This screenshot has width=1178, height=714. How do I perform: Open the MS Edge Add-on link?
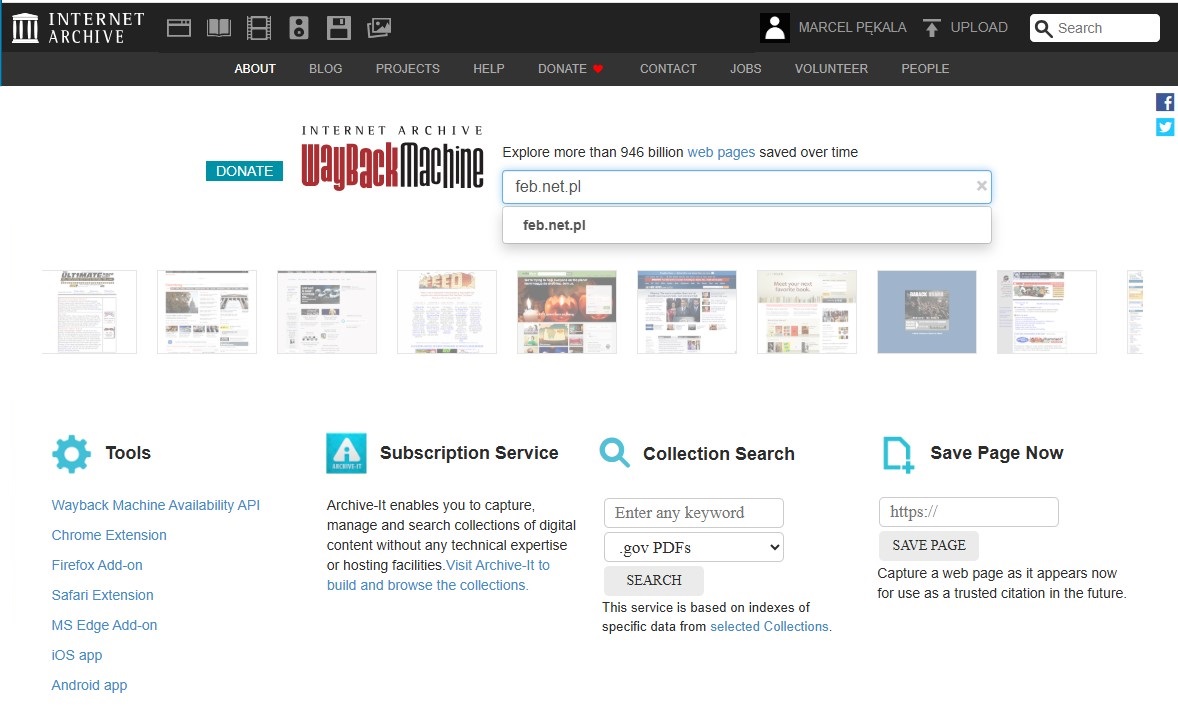tap(104, 625)
